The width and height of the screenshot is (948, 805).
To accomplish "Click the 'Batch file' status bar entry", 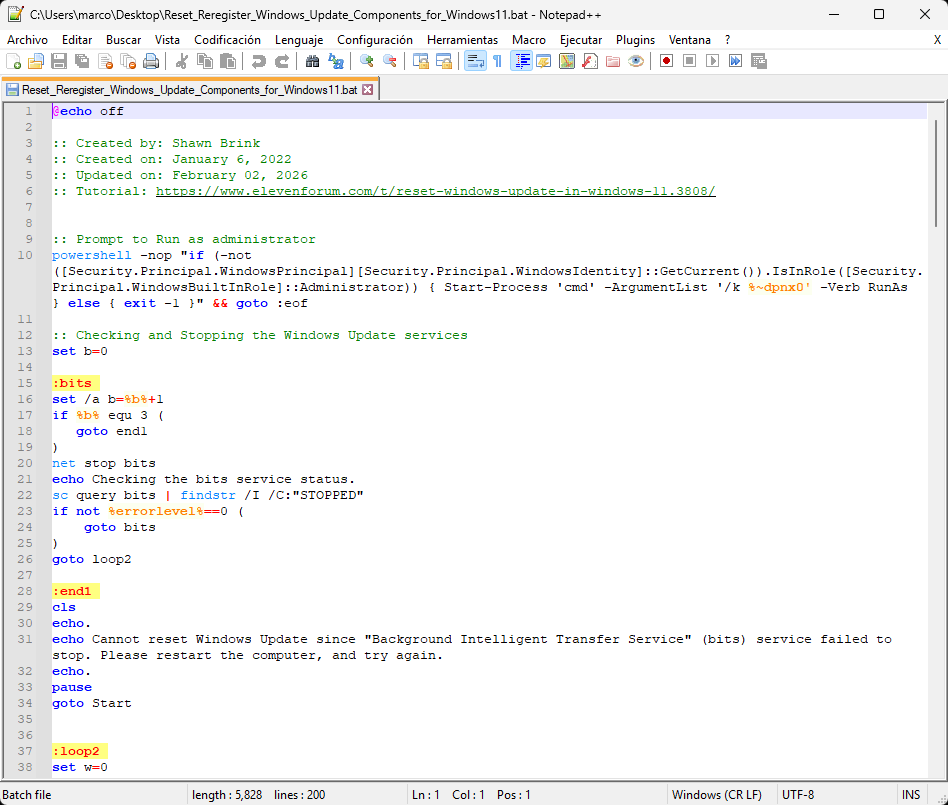I will pos(27,795).
